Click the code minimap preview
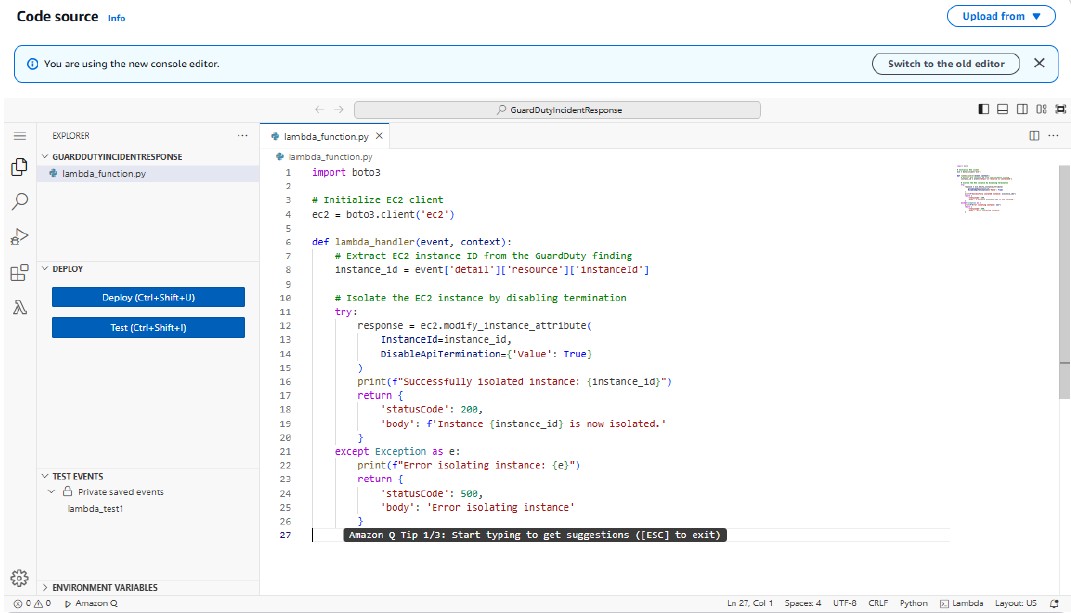 (x=986, y=189)
